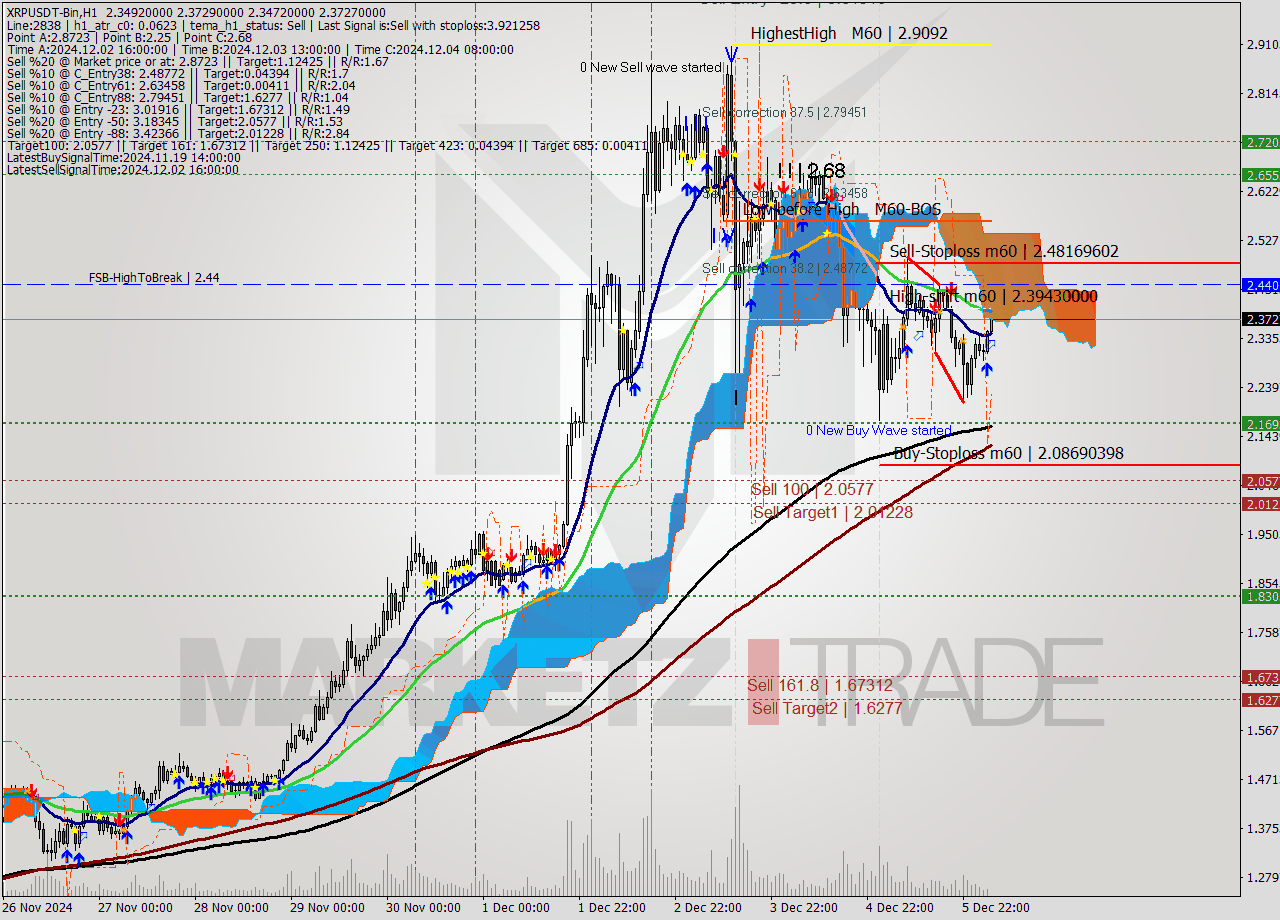Select the 'Sell %10 @ Entry -23: 3.01916' line
The image size is (1280, 920).
click(x=177, y=109)
